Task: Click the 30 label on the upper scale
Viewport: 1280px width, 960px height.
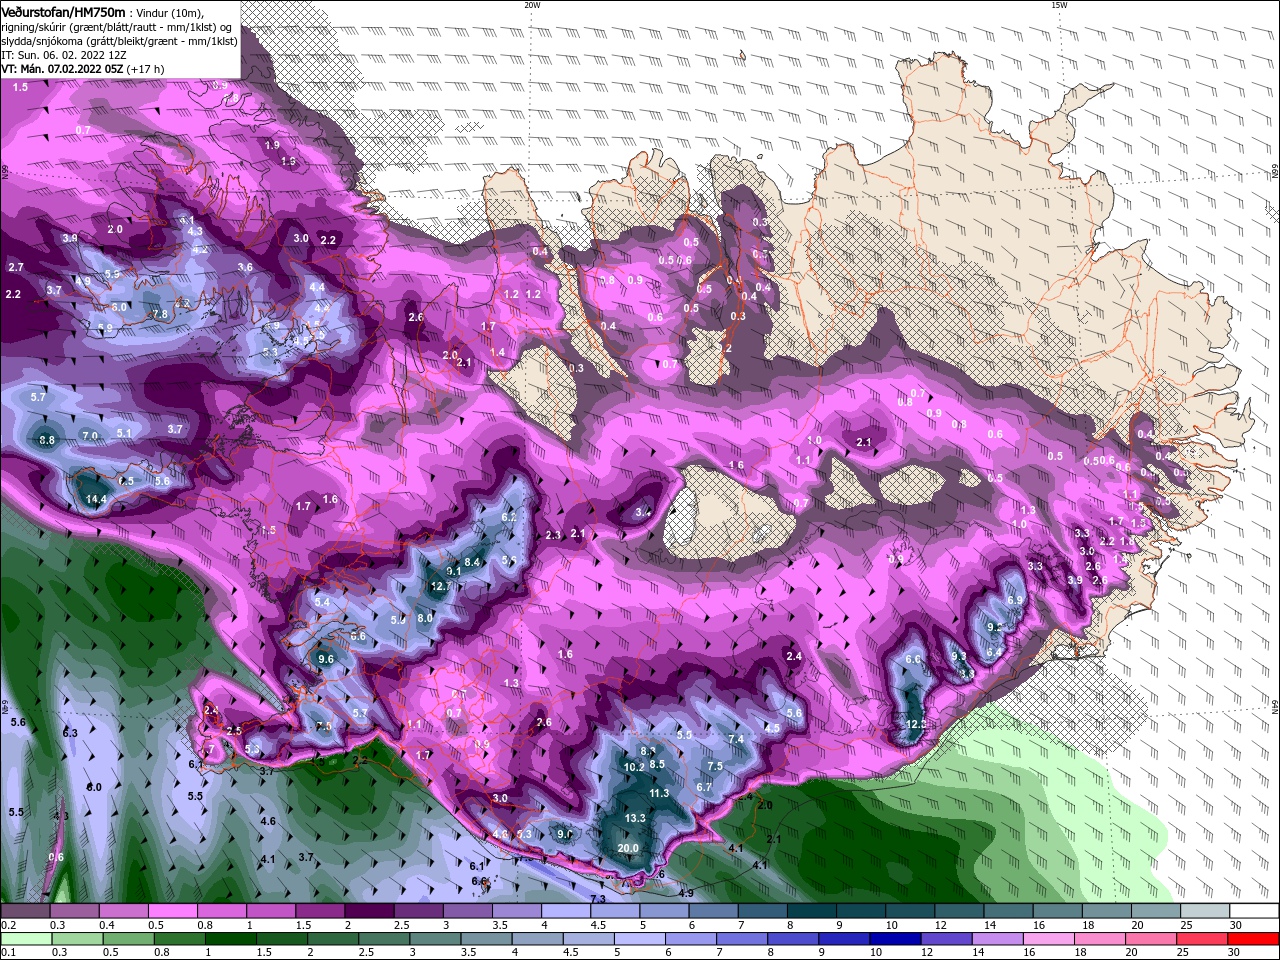Action: pyautogui.click(x=1235, y=925)
